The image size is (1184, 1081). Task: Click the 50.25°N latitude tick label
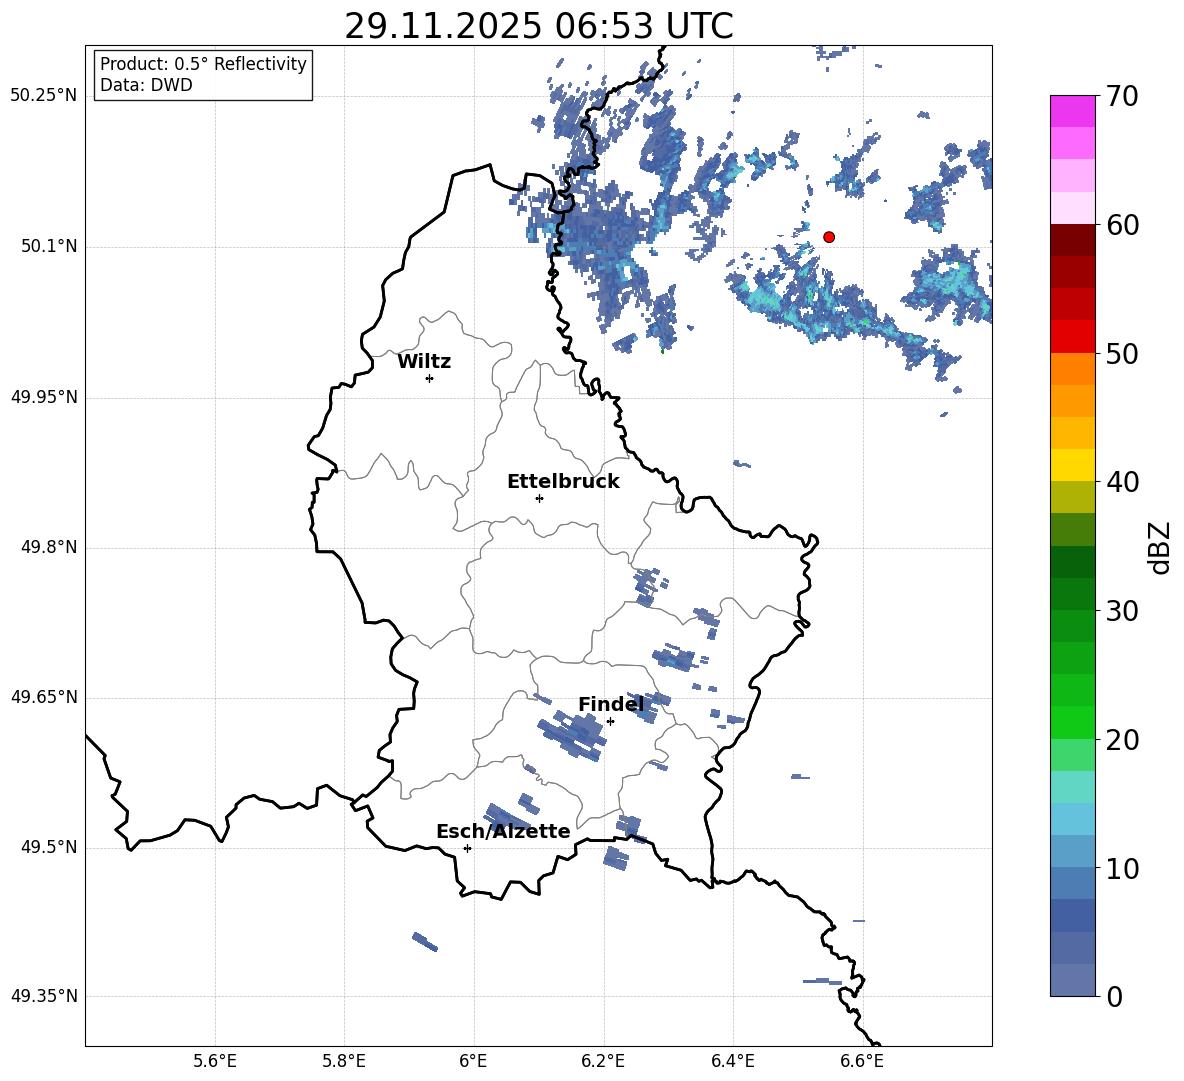(x=43, y=96)
